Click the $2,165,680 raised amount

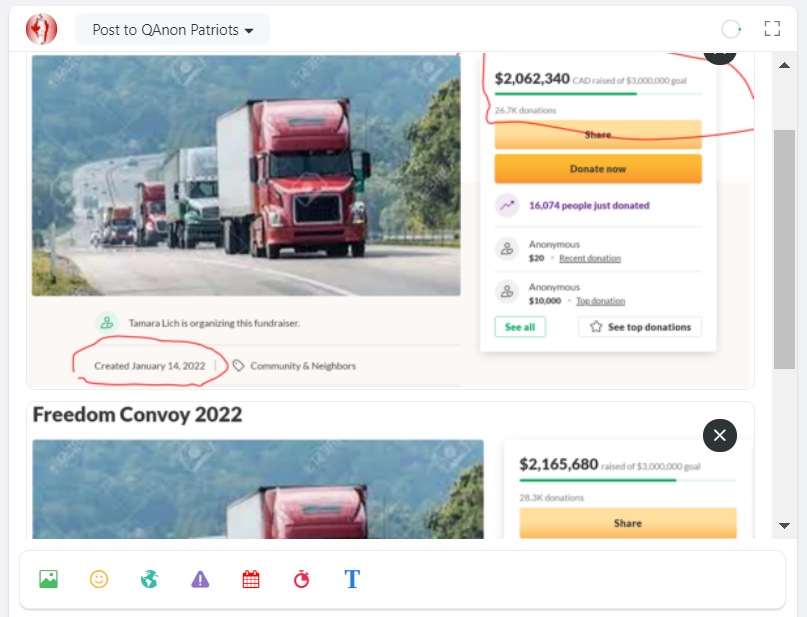point(559,464)
